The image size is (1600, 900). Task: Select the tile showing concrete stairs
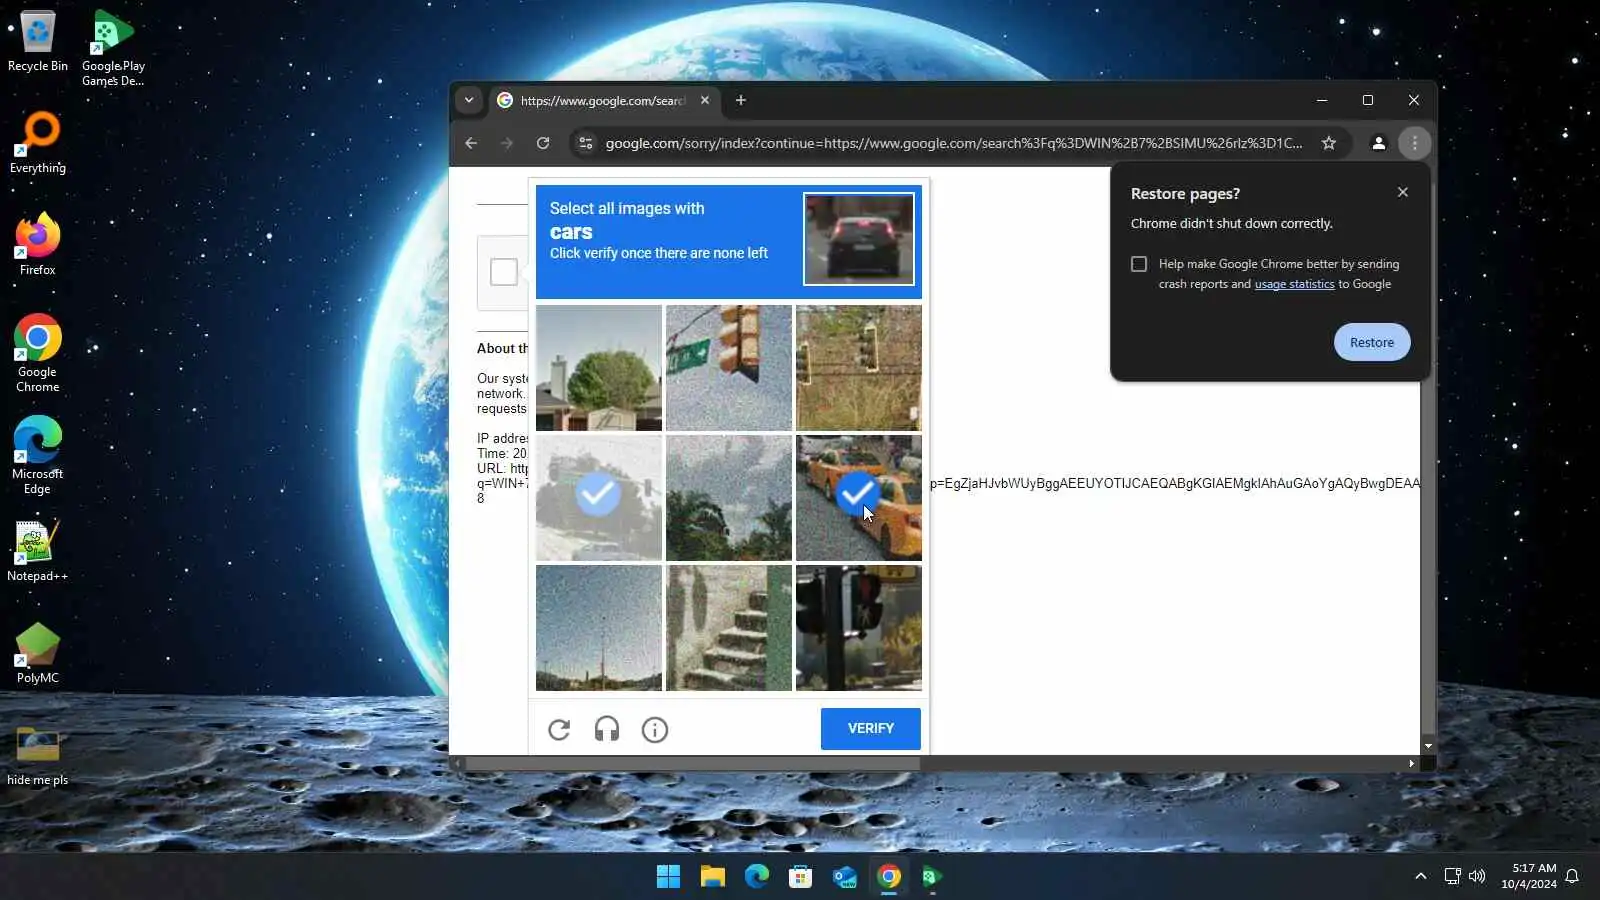coord(729,628)
